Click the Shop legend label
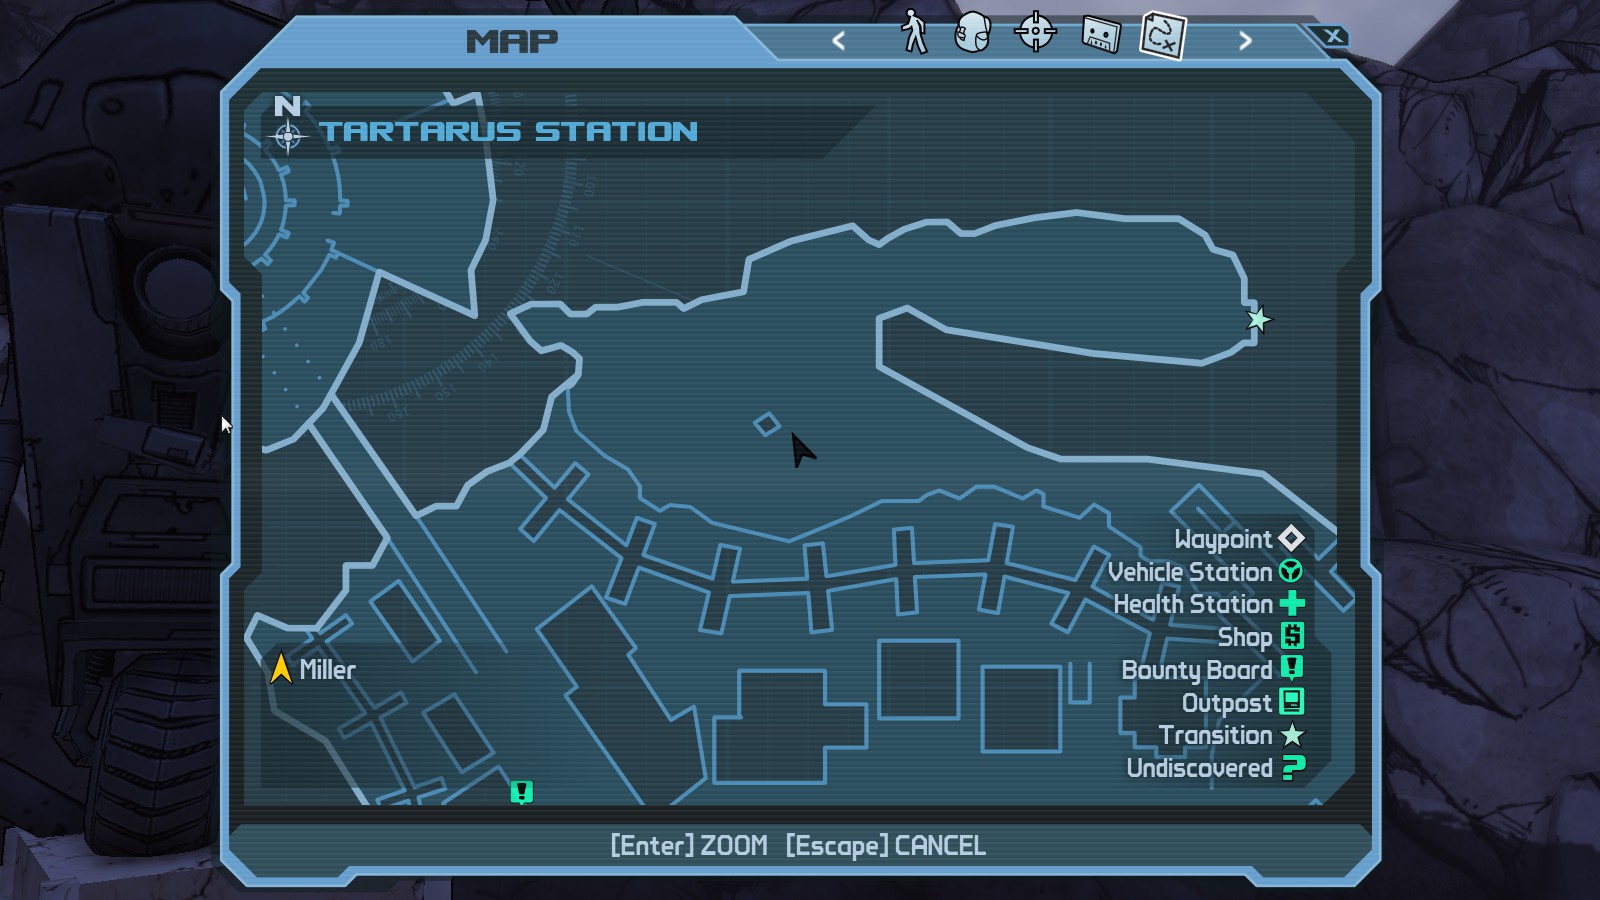This screenshot has width=1600, height=900. click(x=1245, y=638)
